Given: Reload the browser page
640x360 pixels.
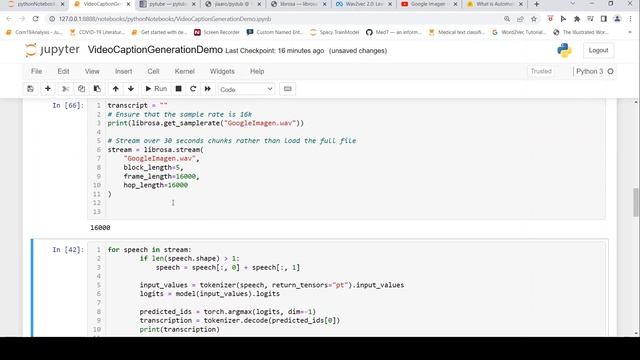Looking at the screenshot, I should [36, 19].
